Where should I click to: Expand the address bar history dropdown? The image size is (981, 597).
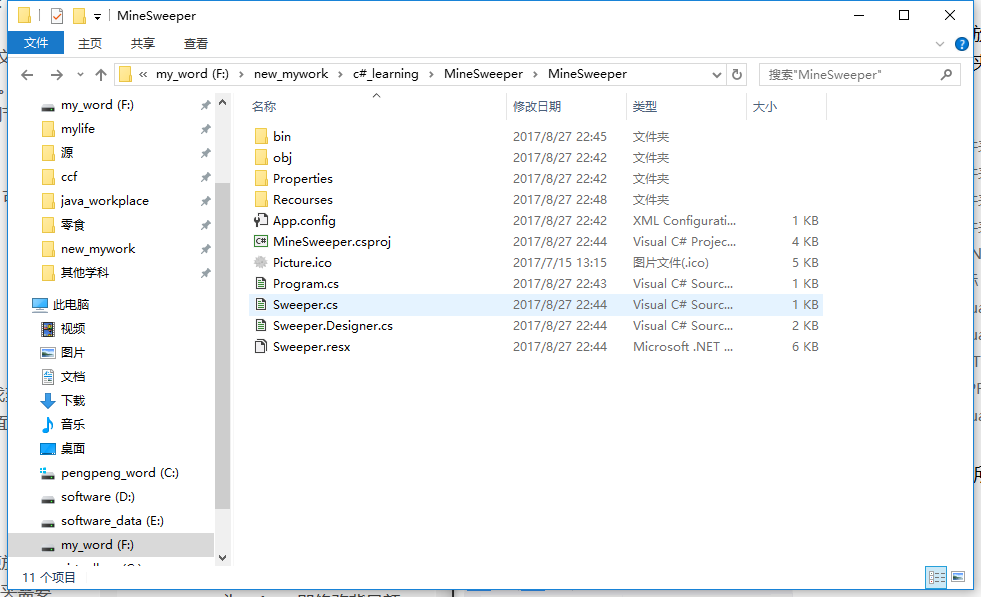point(717,75)
